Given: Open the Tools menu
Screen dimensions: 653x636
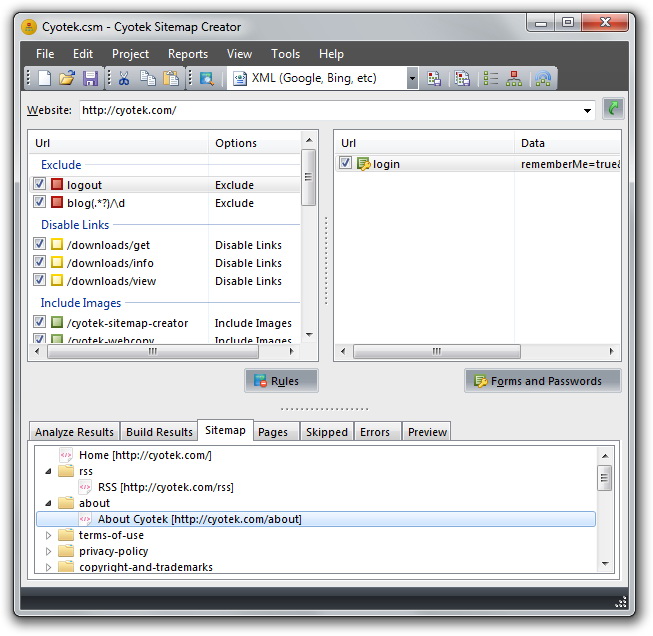Looking at the screenshot, I should (x=285, y=54).
